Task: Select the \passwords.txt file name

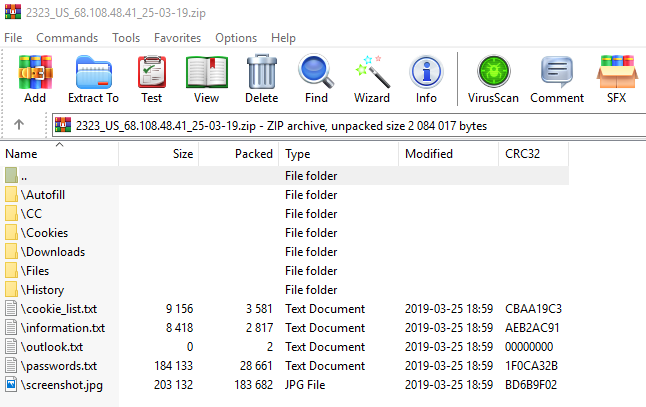Action: coord(59,366)
